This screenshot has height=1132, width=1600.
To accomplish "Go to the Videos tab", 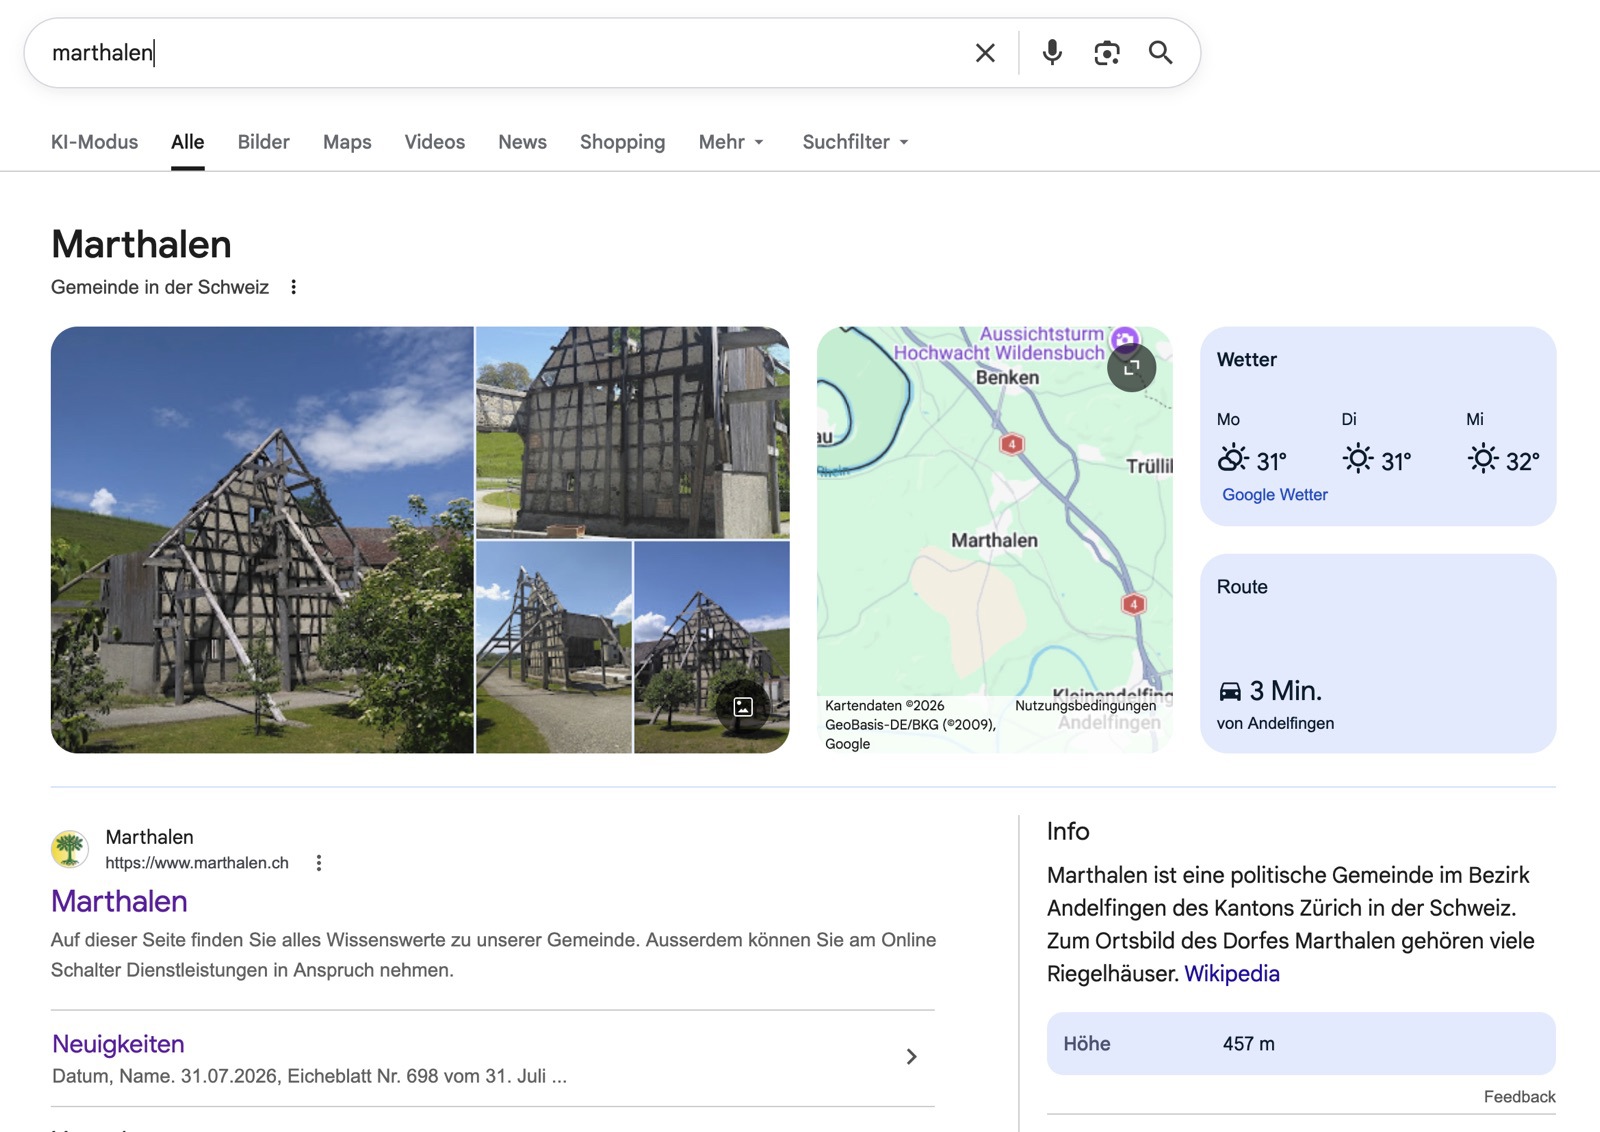I will [x=434, y=142].
